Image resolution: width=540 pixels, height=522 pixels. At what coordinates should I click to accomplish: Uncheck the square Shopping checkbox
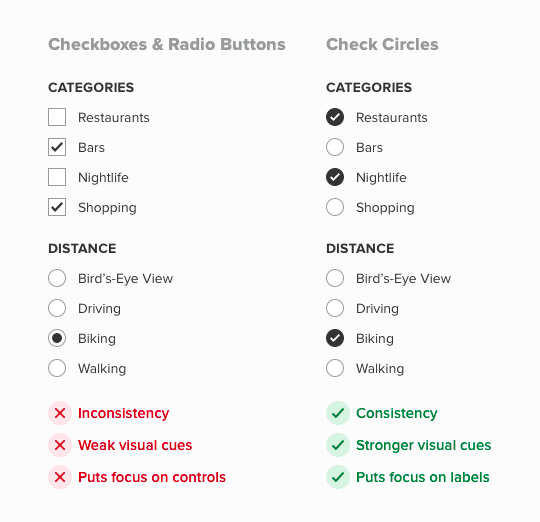point(57,207)
